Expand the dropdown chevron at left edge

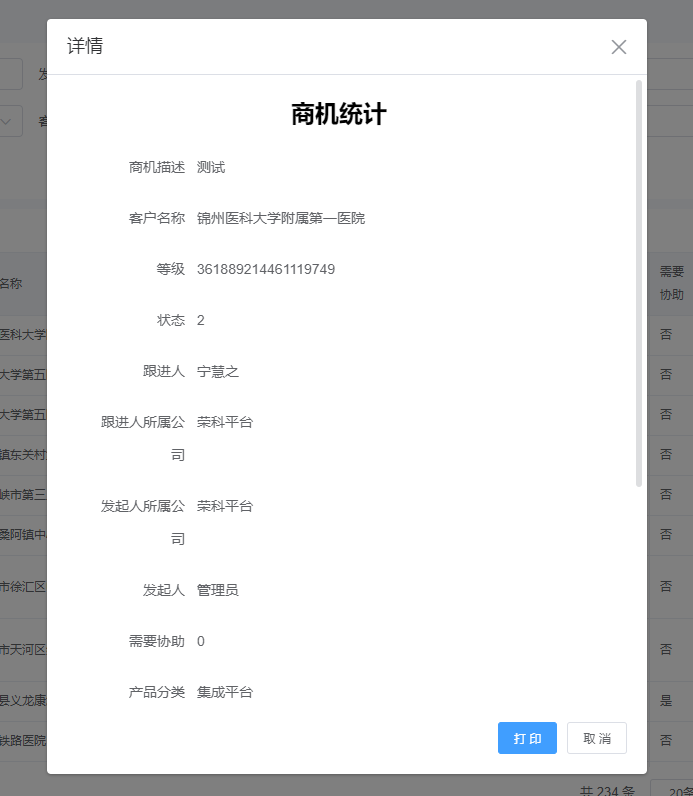tap(9, 121)
